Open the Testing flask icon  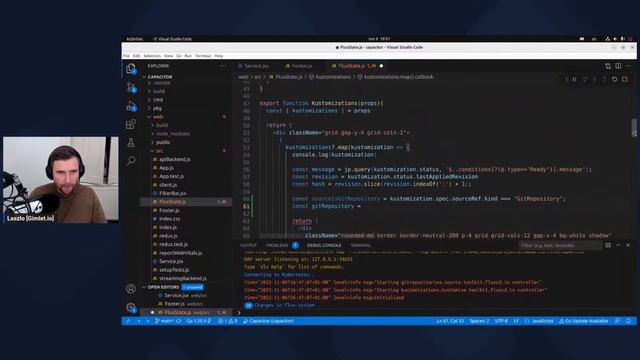(131, 142)
